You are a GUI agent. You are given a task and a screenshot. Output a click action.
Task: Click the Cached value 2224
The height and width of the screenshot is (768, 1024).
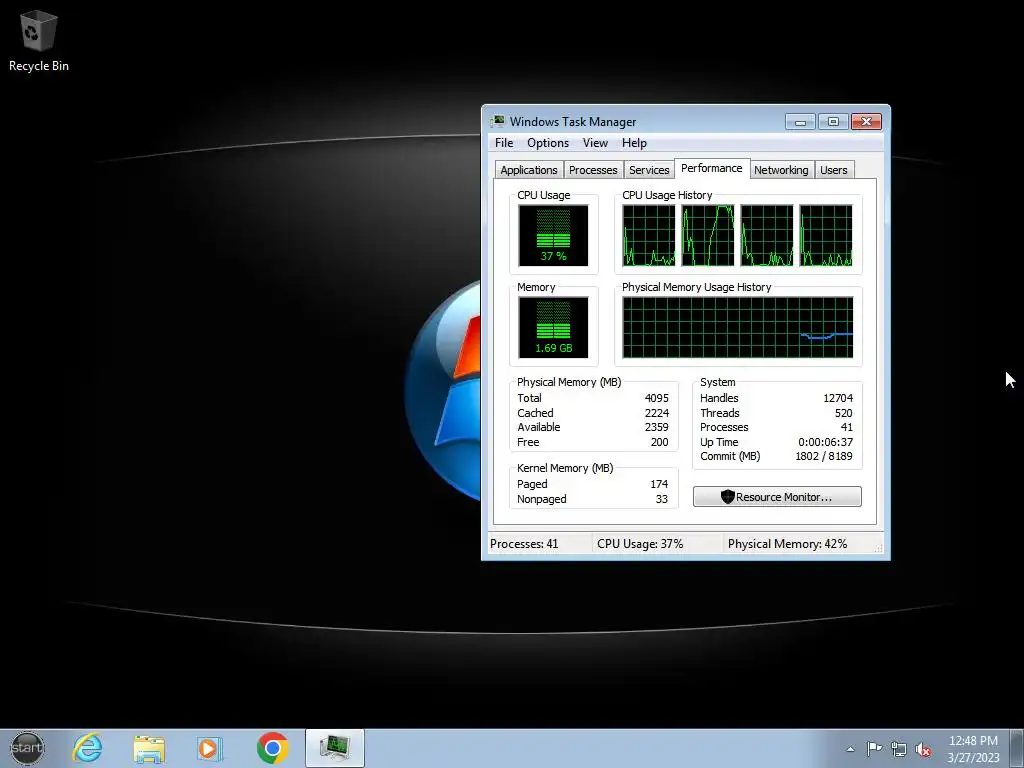(x=656, y=413)
